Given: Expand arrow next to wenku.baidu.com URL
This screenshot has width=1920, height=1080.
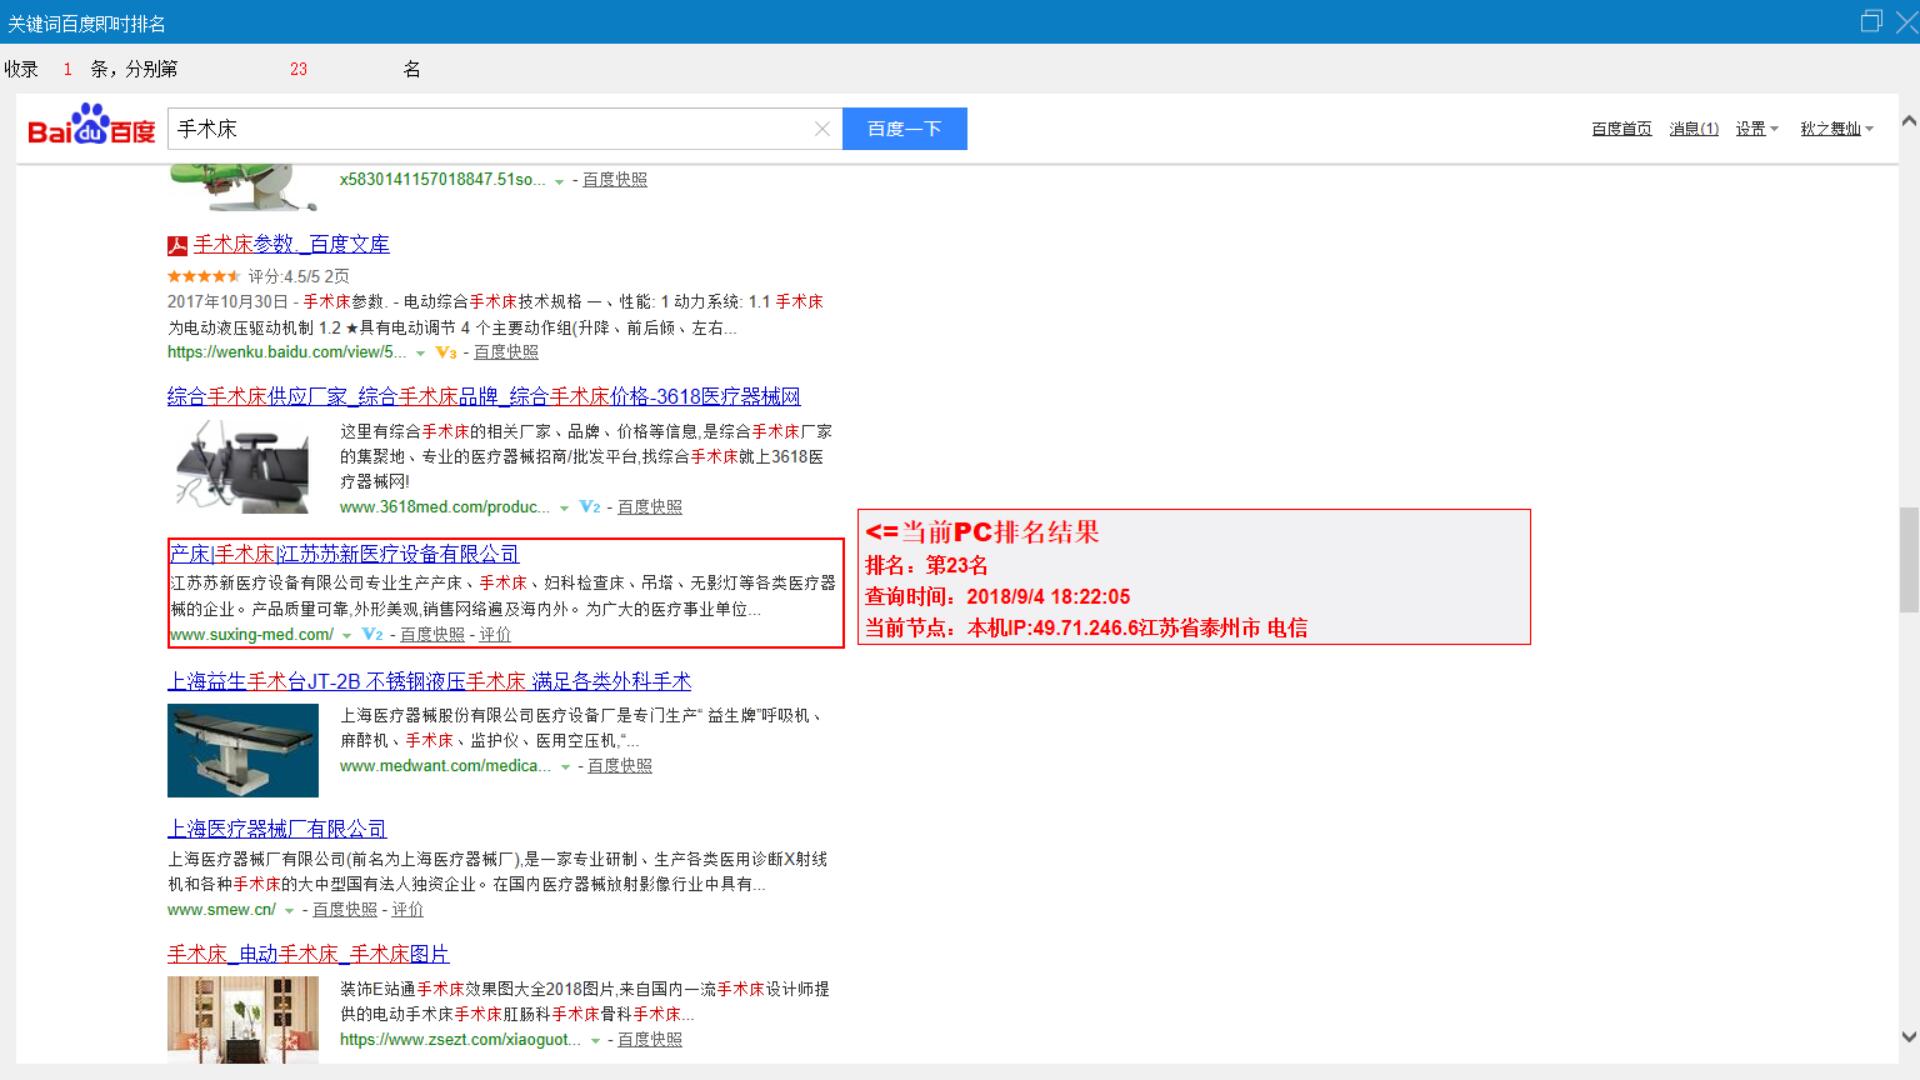Looking at the screenshot, I should [x=421, y=353].
